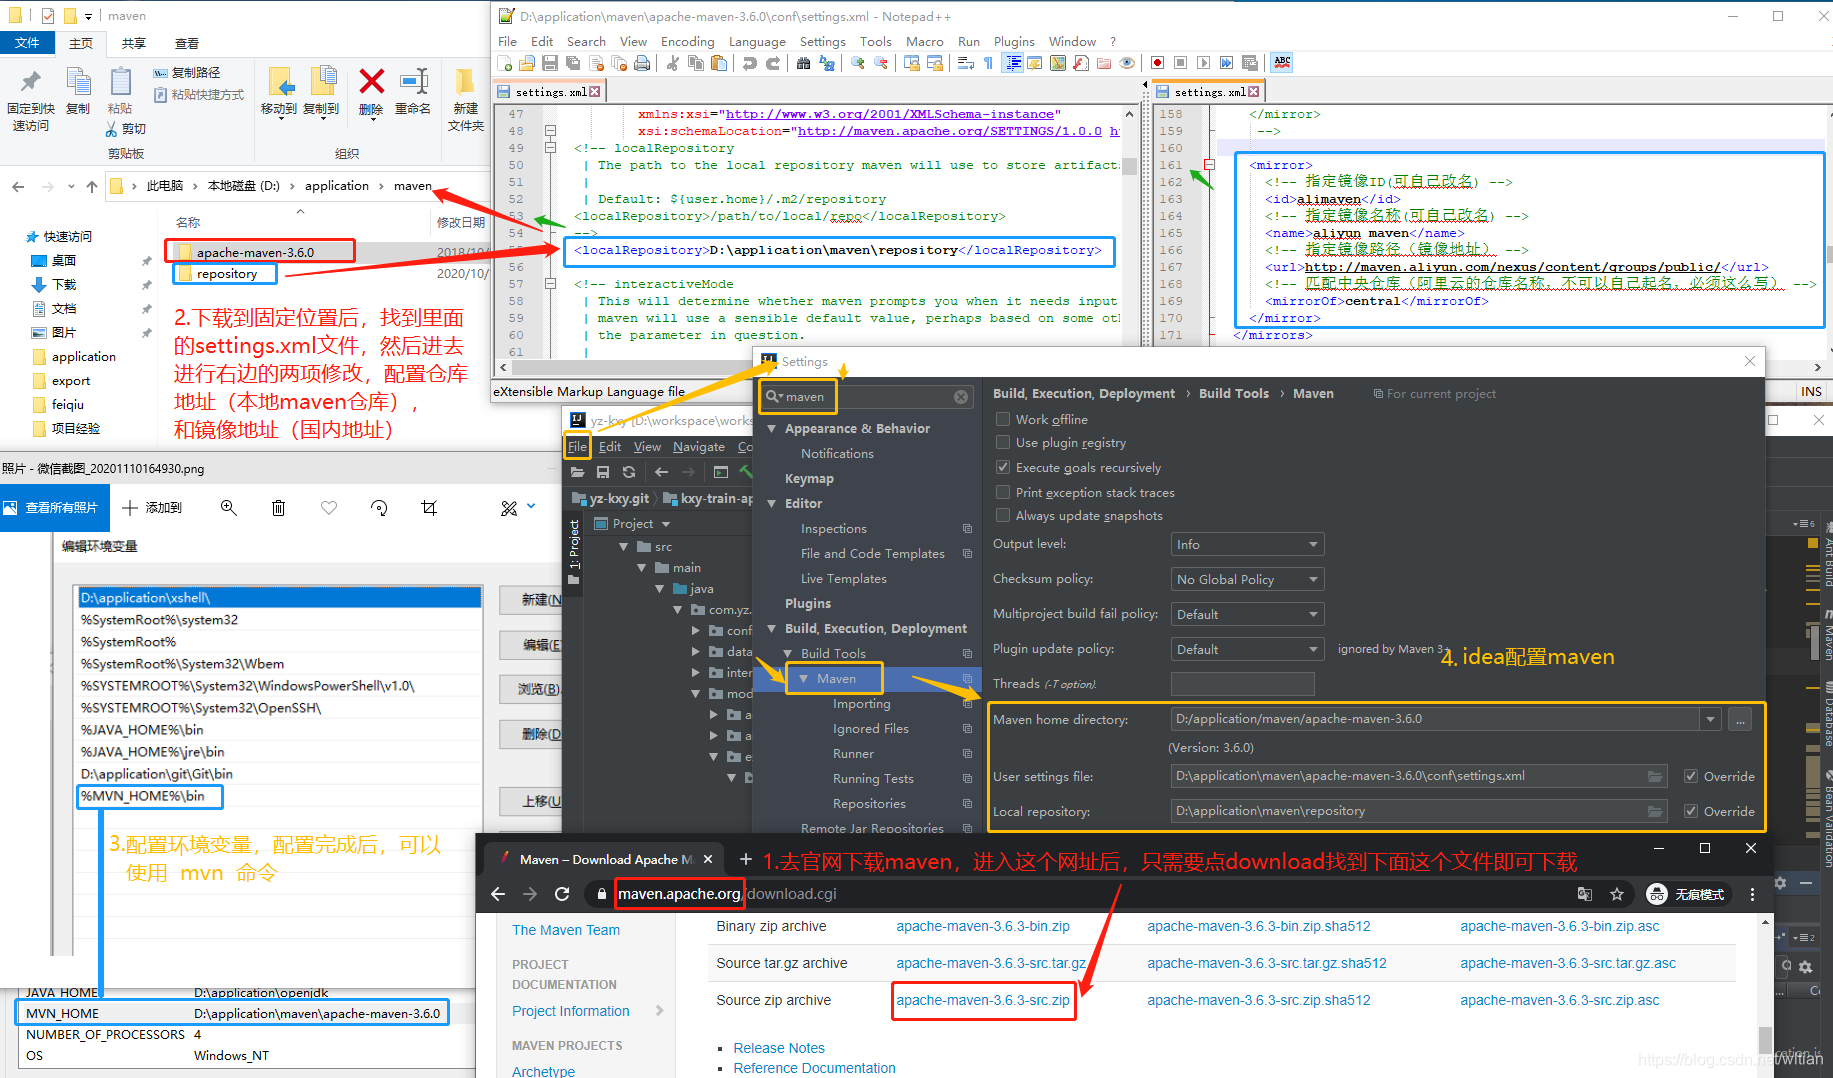Screen dimensions: 1833x1078
Task: Select the repository folder in Explorer
Action: 226,274
